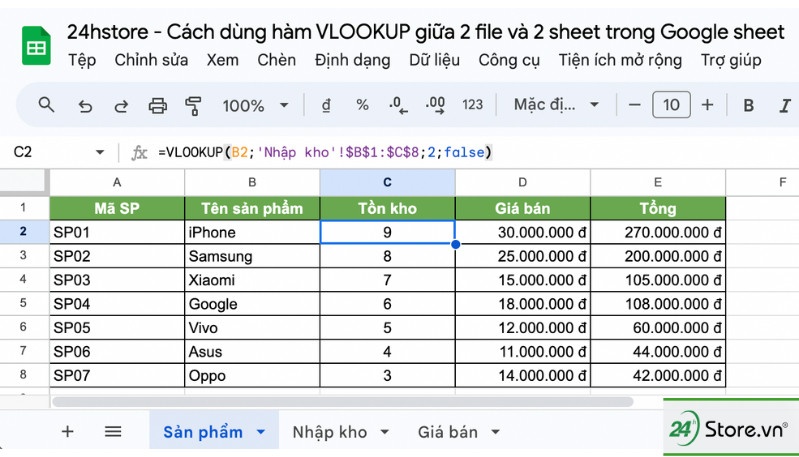Open Giá bán sheet tab menu arrow

(495, 432)
